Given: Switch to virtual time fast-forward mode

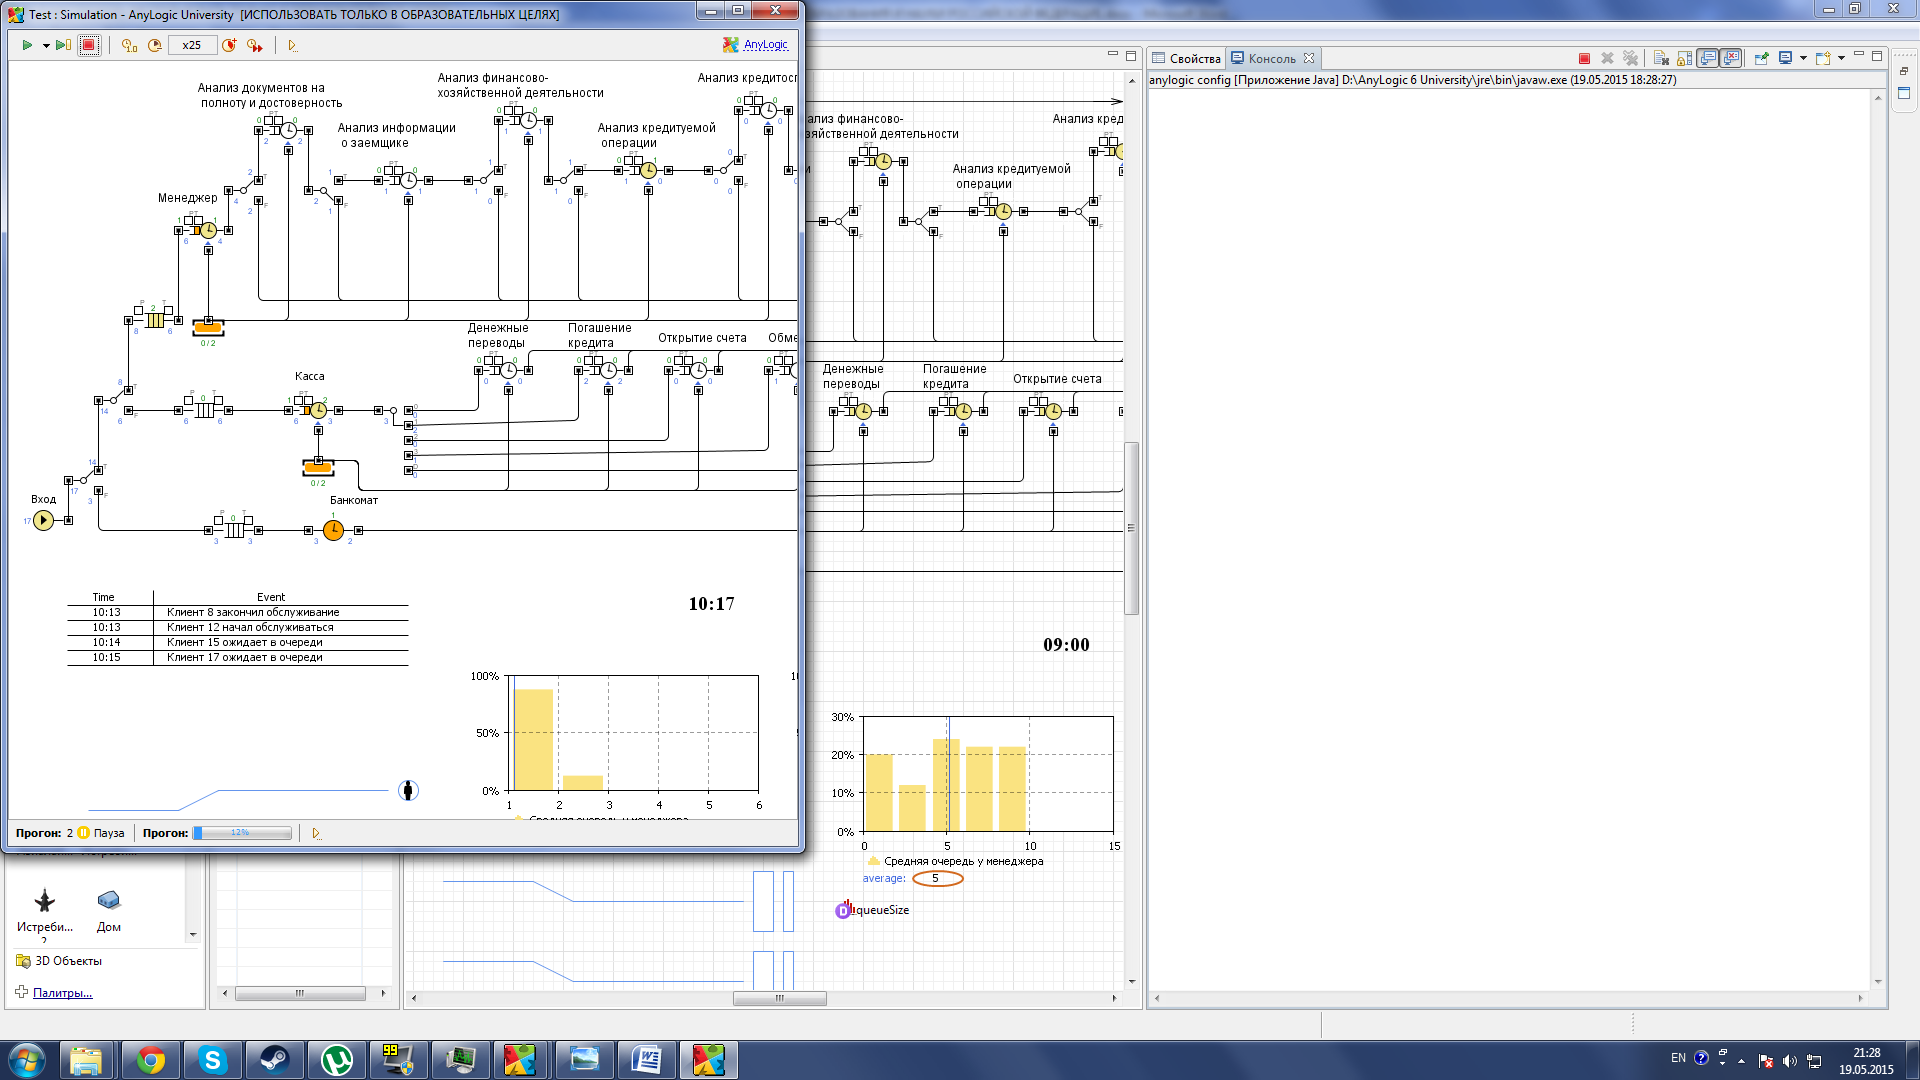Looking at the screenshot, I should point(255,45).
